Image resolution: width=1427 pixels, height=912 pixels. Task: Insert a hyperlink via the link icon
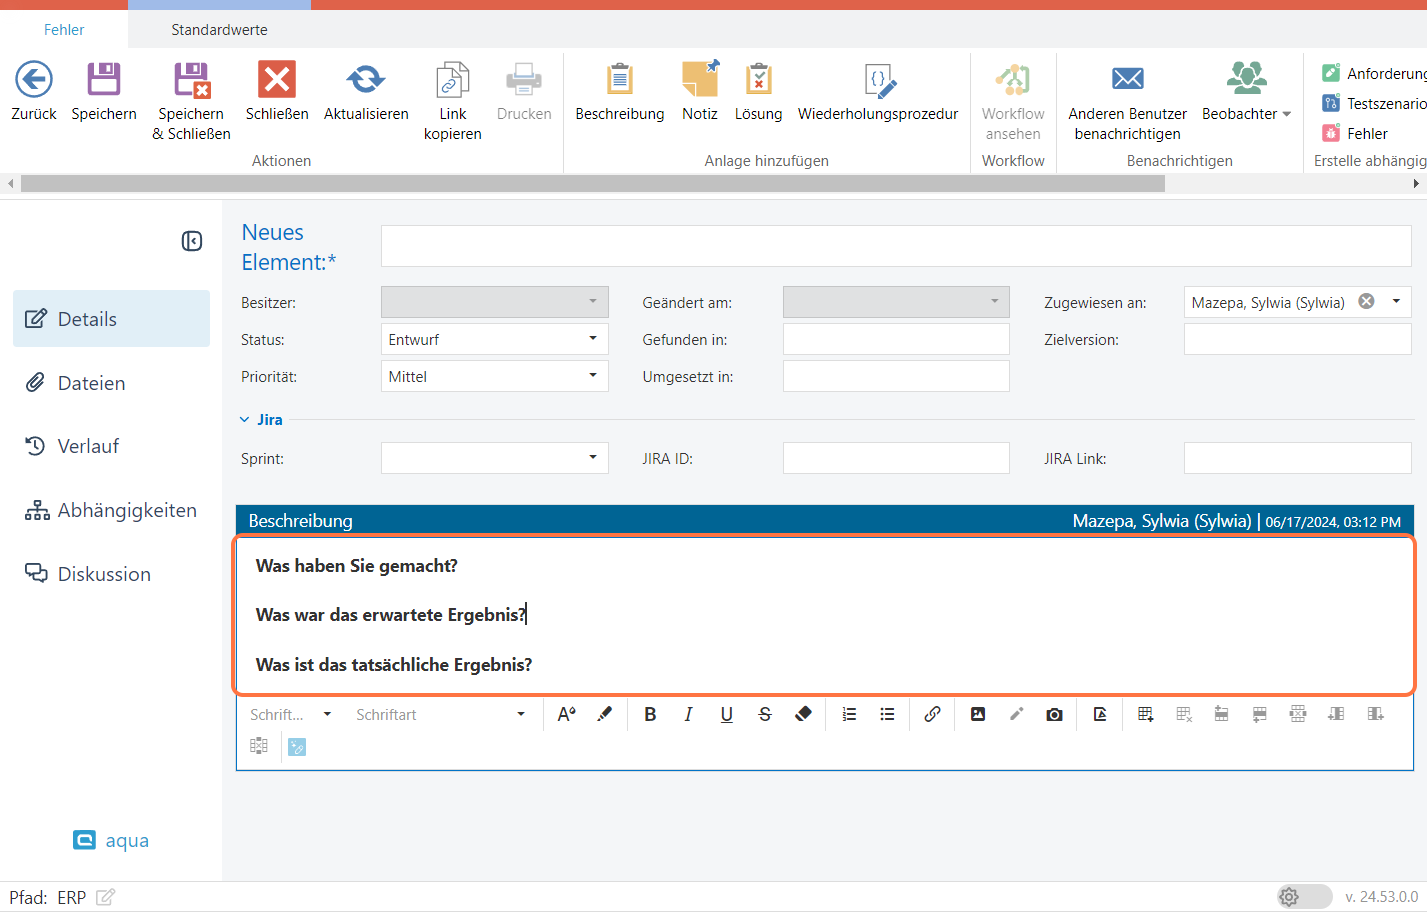tap(932, 714)
